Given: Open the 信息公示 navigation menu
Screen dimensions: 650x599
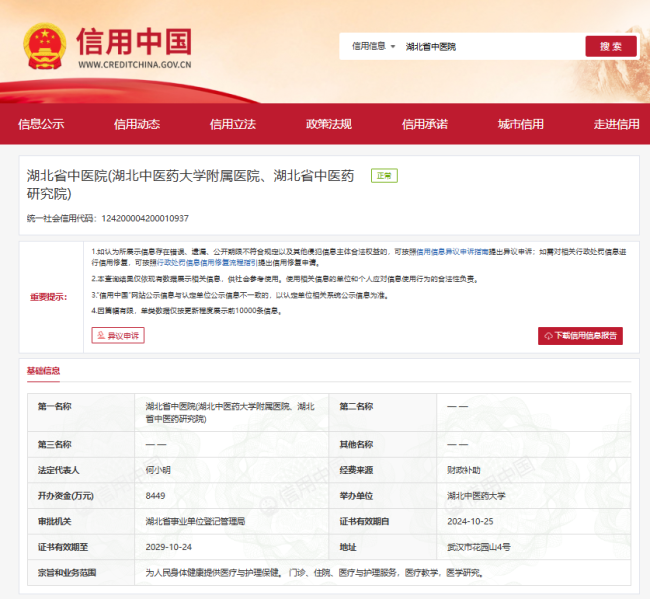Looking at the screenshot, I should coord(41,124).
